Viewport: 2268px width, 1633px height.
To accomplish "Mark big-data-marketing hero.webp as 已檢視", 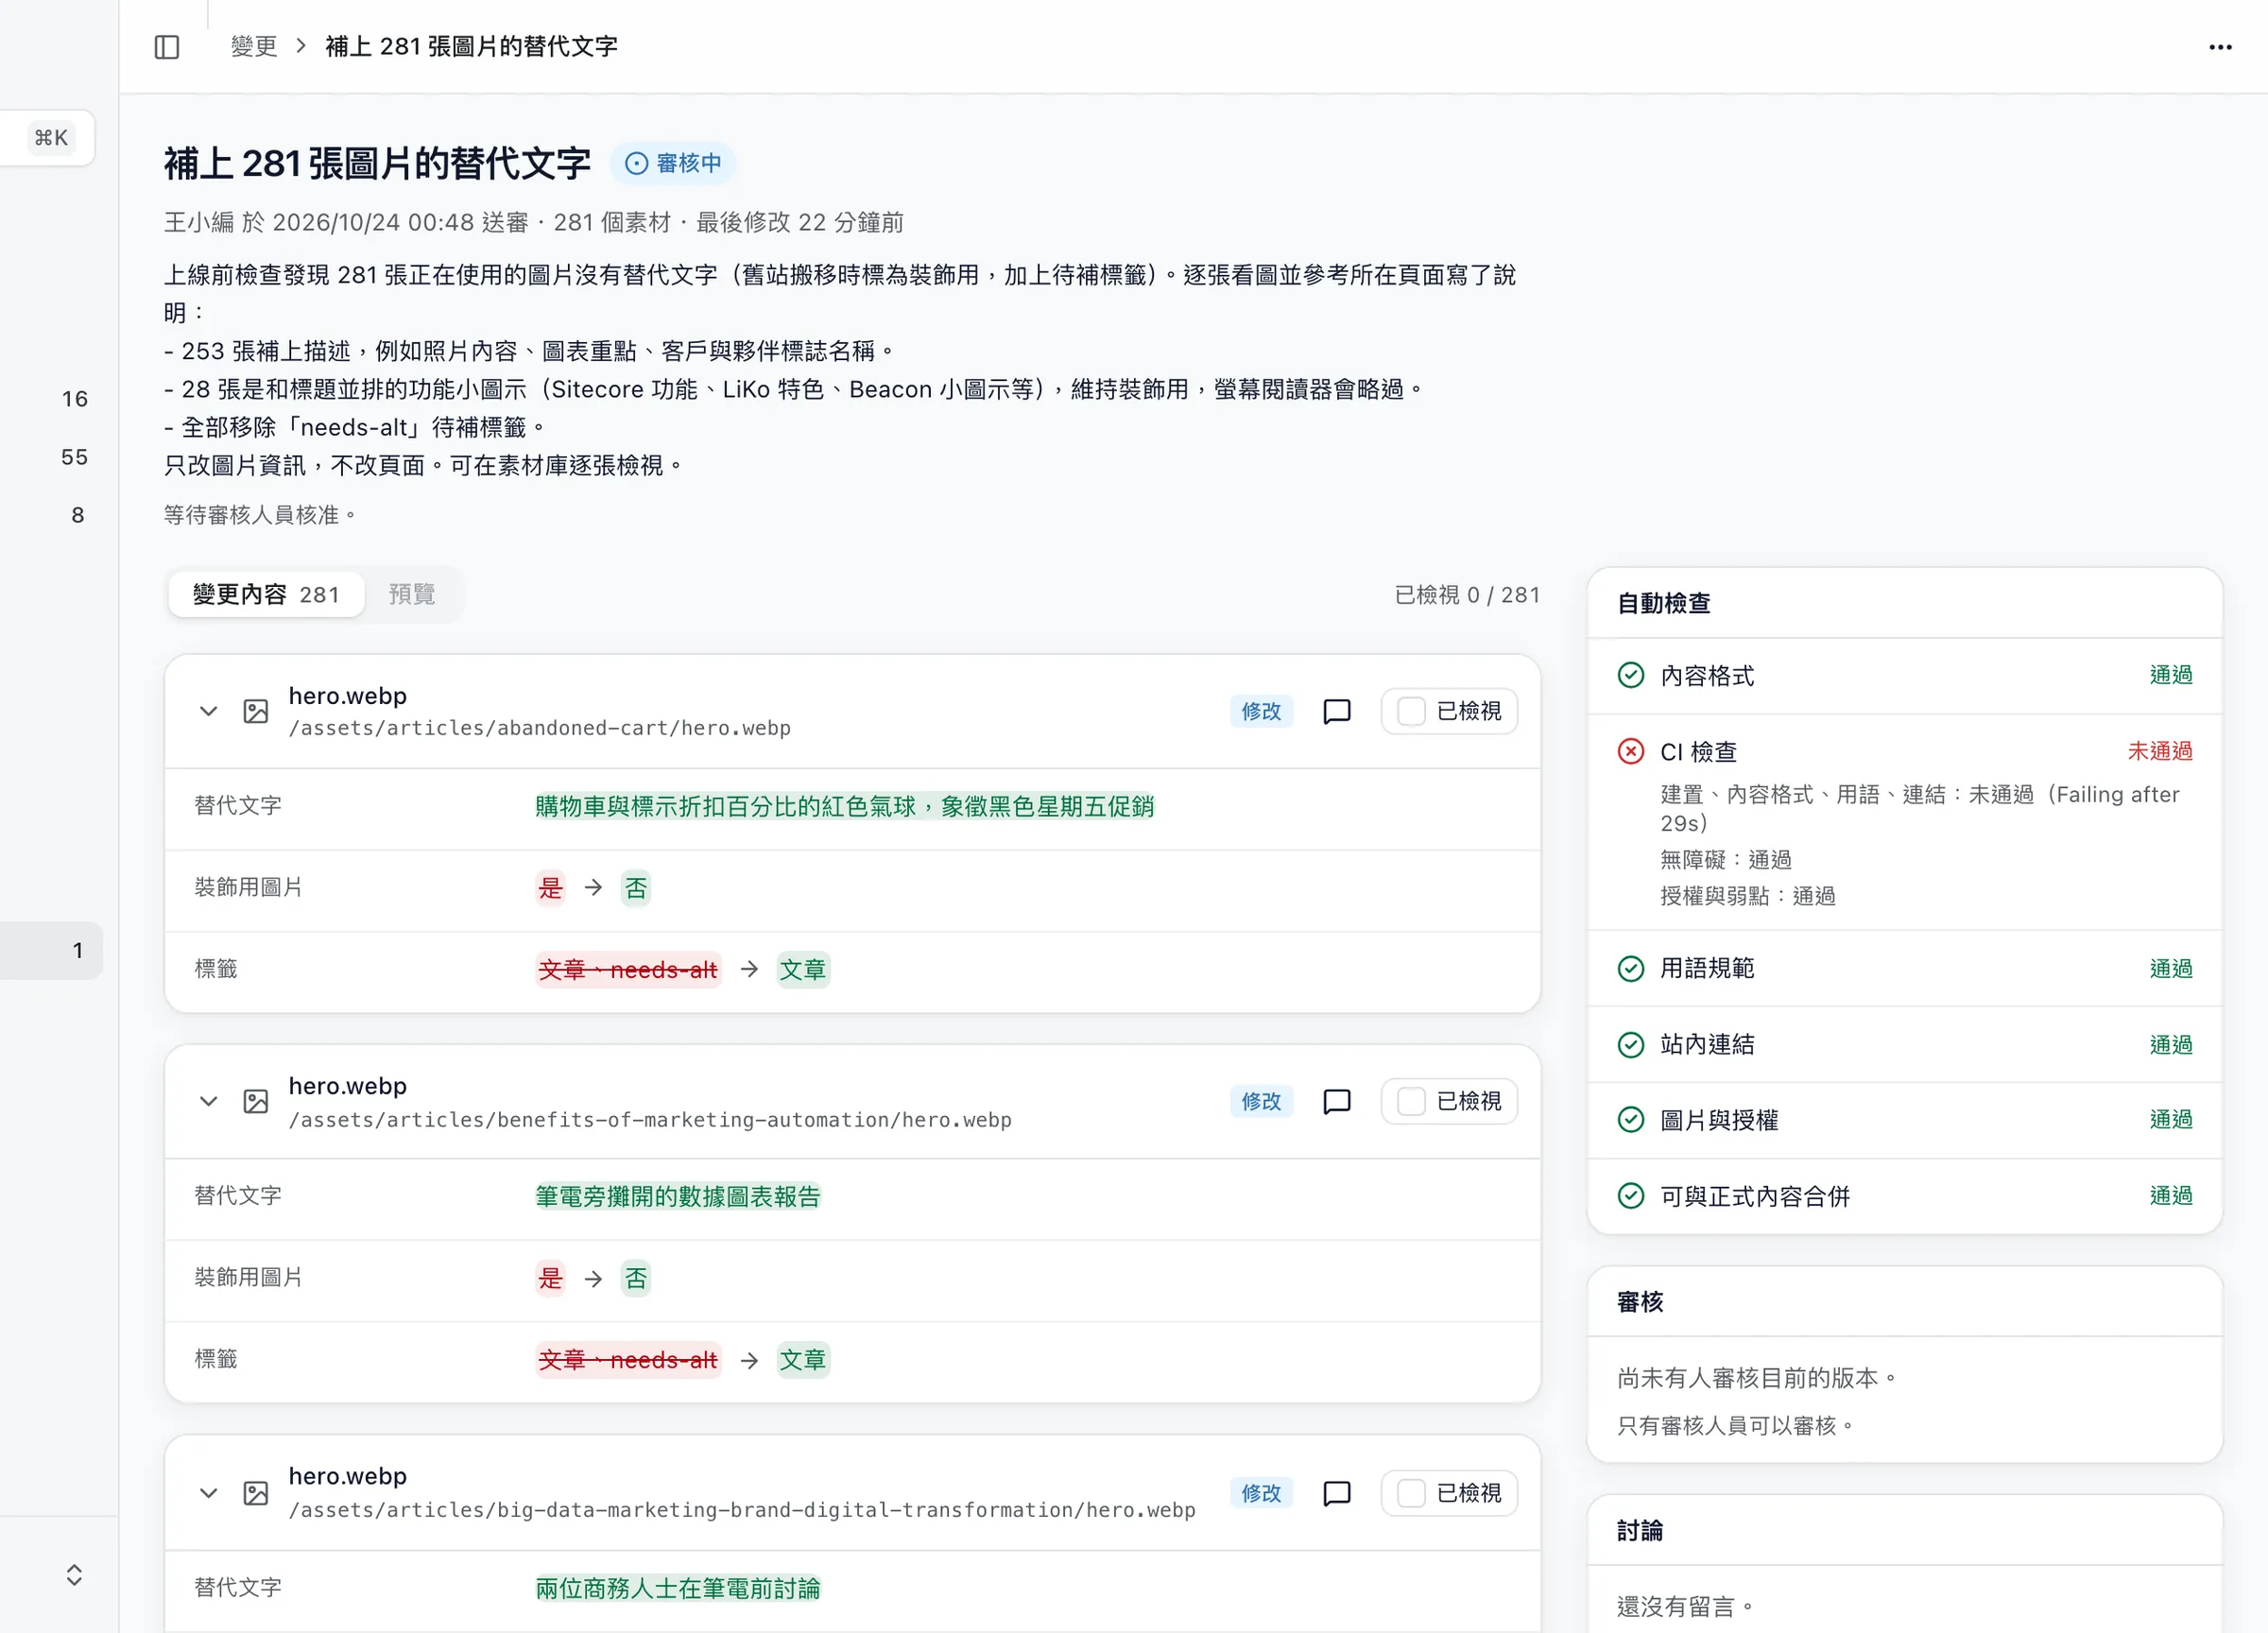I will click(1449, 1493).
